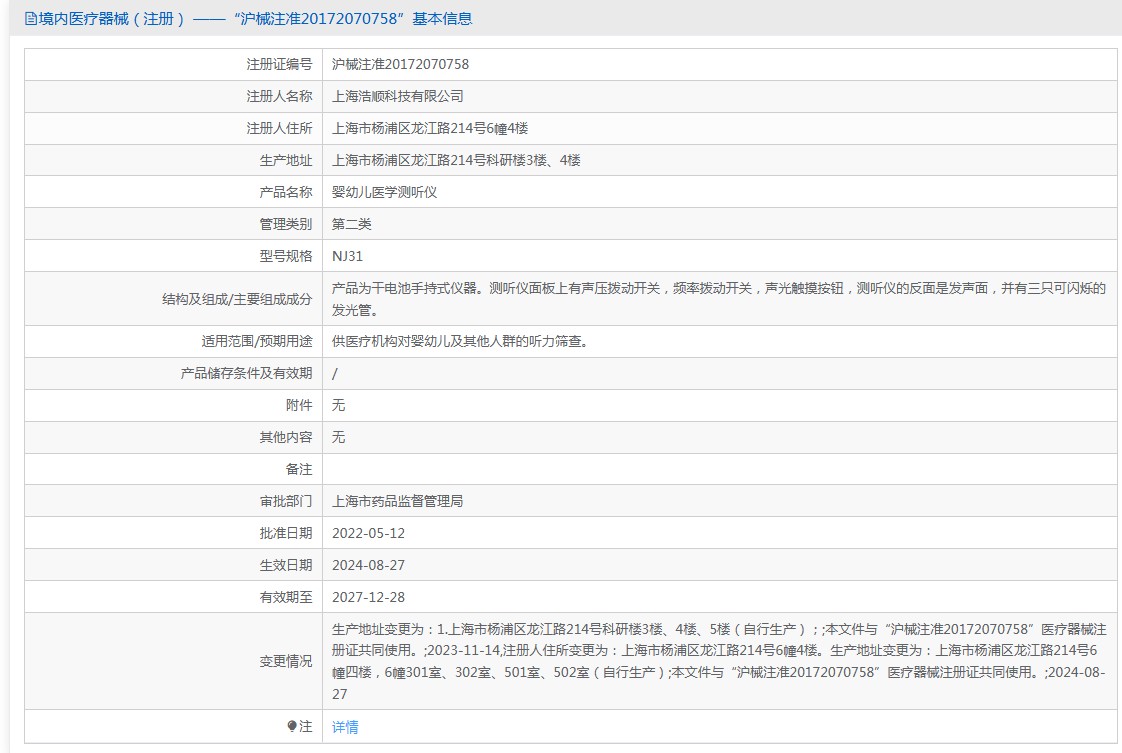Viewport: 1122px width, 753px height.
Task: Select production address ending 科研楼3楼、4楼
Action: [x=457, y=160]
